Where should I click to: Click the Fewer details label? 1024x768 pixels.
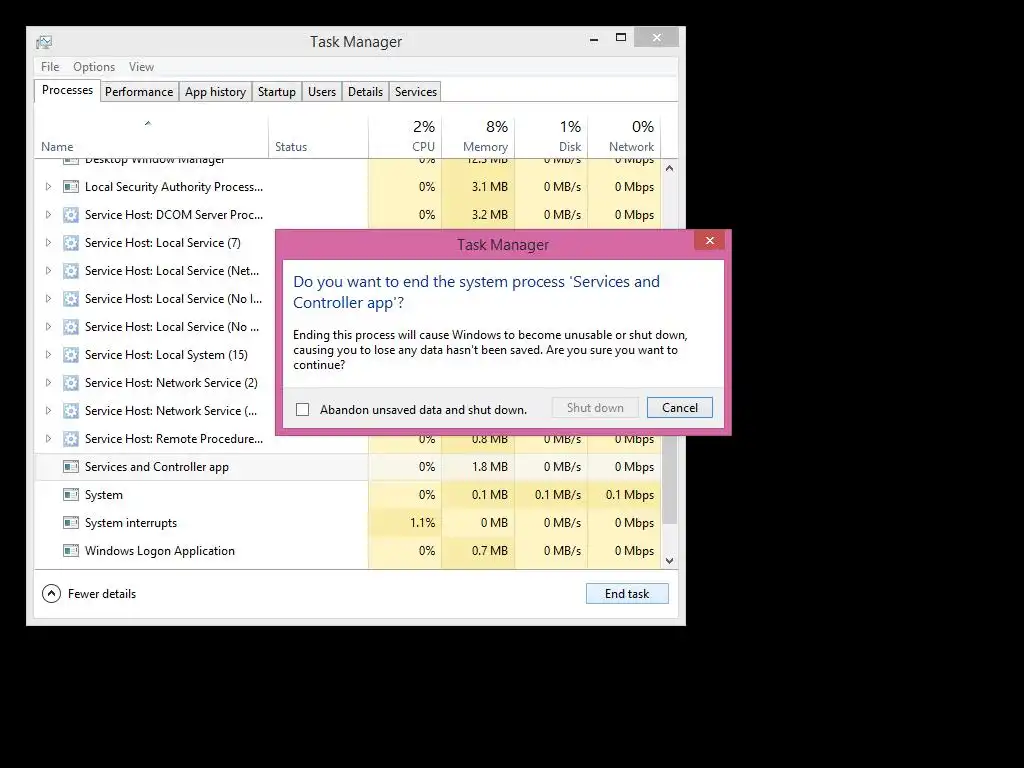102,594
